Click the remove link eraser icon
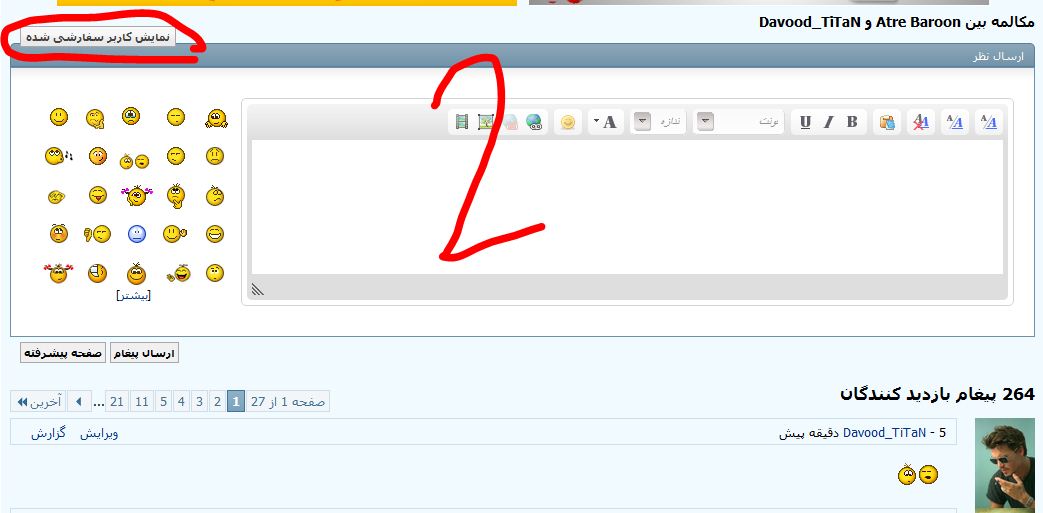 coord(510,122)
